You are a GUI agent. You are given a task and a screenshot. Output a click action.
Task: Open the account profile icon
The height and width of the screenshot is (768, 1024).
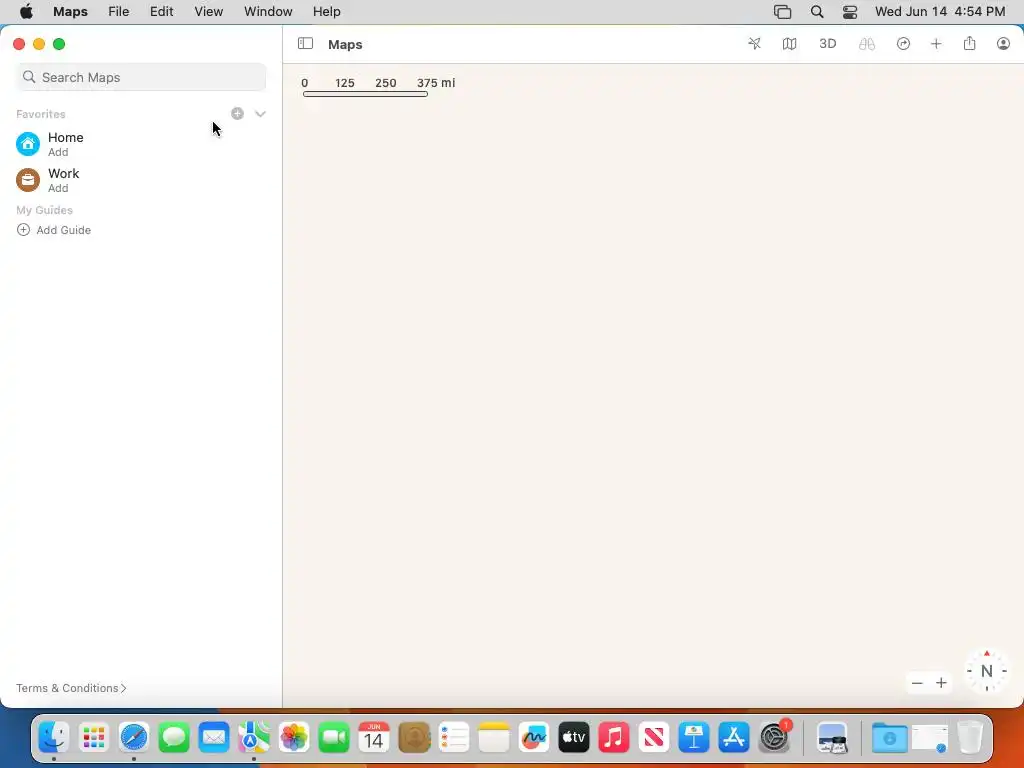click(x=1003, y=44)
